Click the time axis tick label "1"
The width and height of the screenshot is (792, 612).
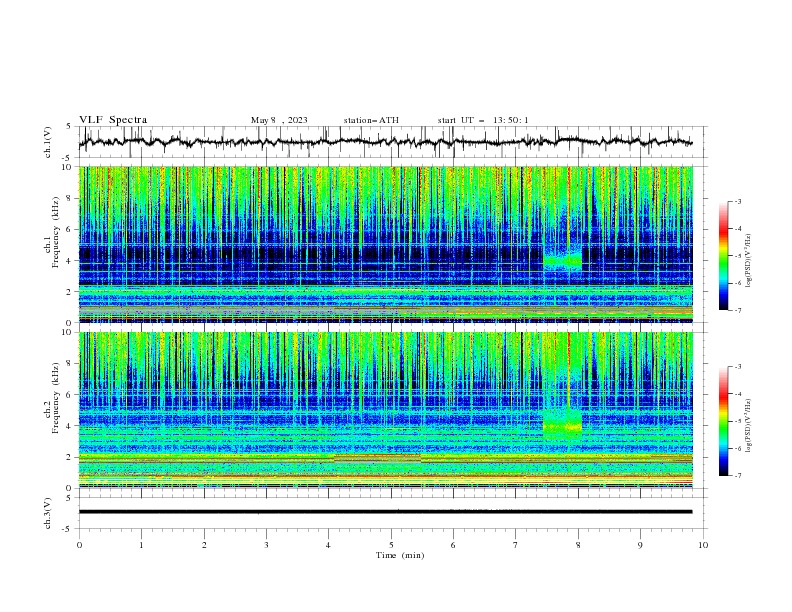pos(141,545)
